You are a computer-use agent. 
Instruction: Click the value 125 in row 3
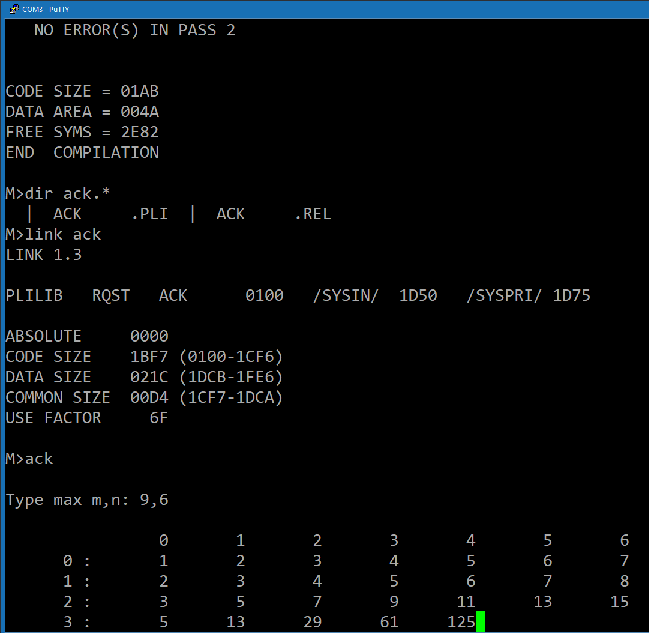click(x=461, y=622)
